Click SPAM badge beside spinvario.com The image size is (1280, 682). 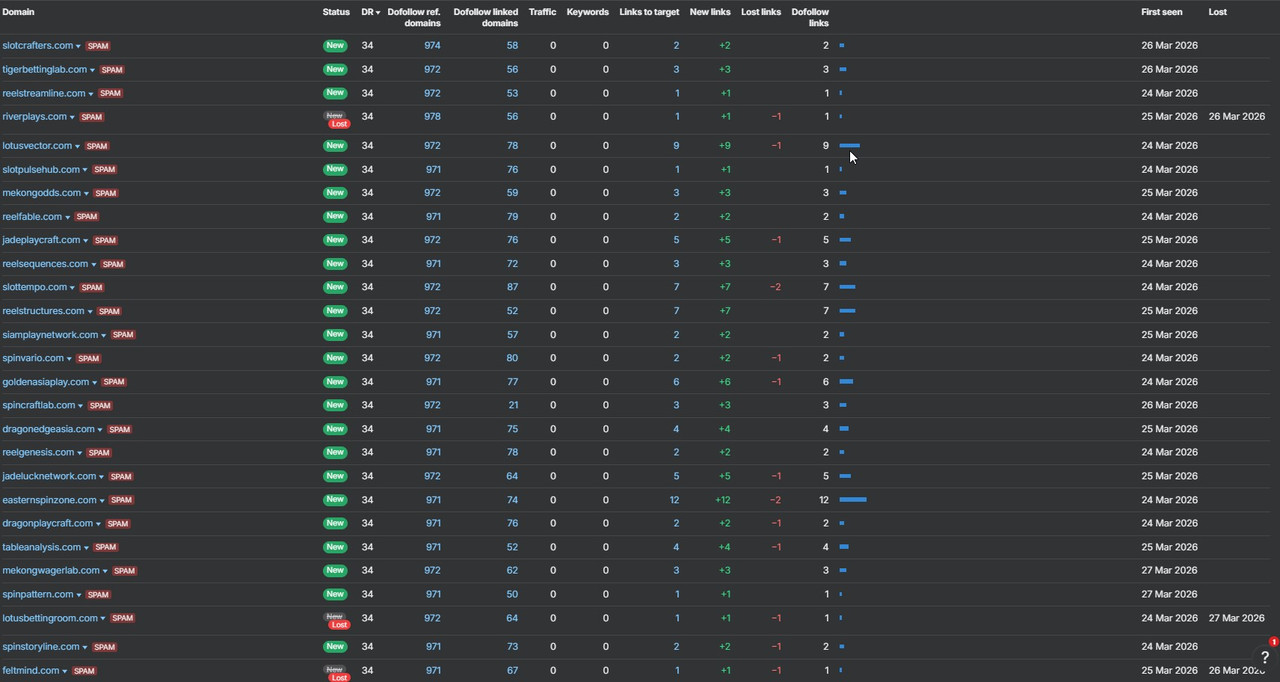pos(89,359)
